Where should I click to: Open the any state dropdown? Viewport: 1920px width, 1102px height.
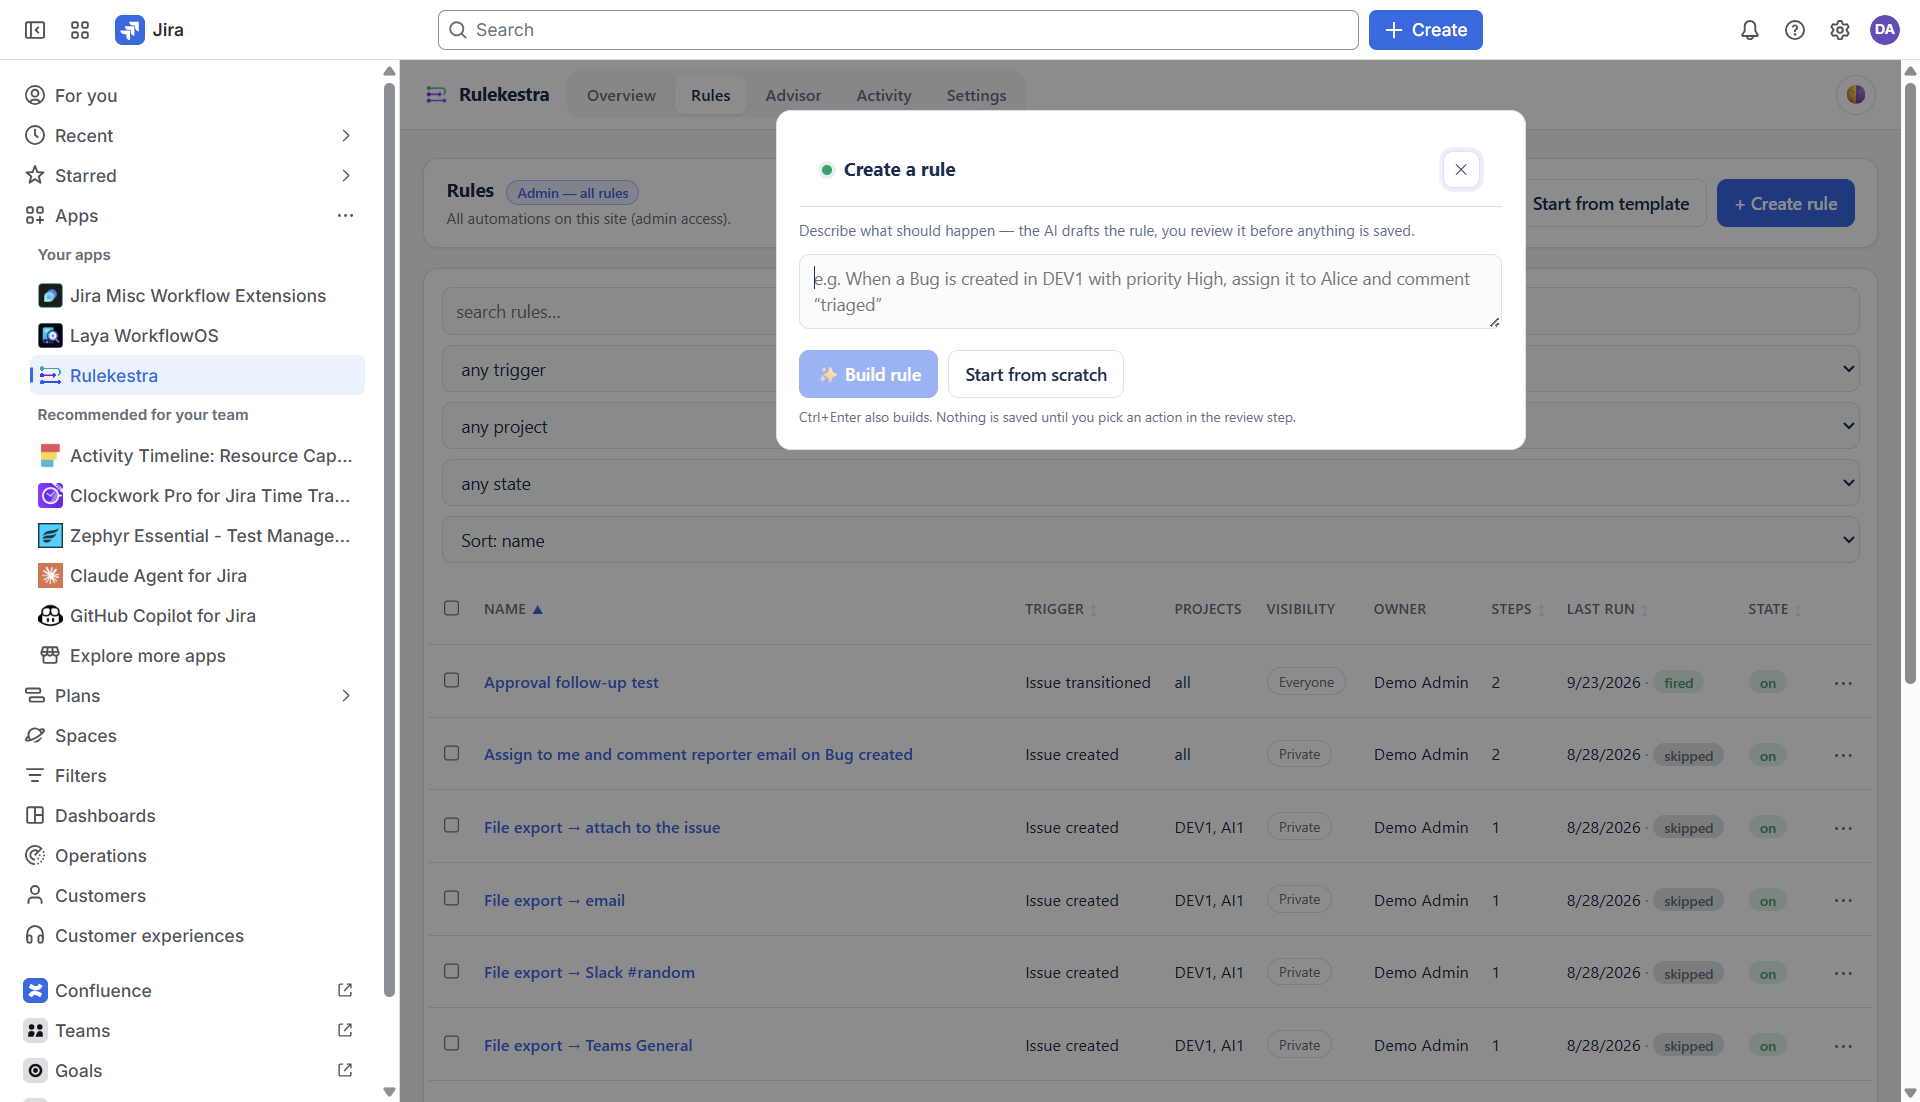coord(1150,483)
